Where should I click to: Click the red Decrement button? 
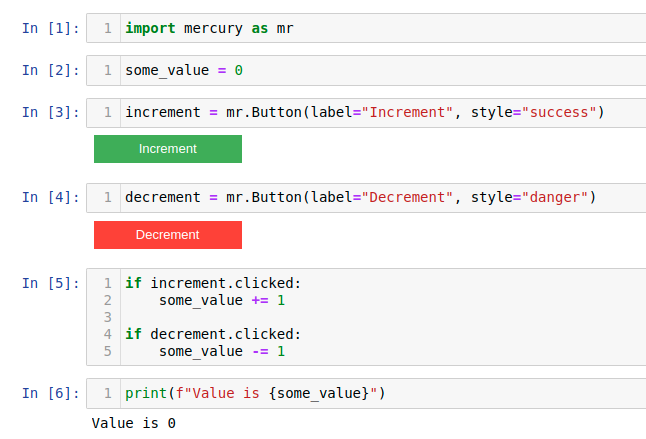pos(168,235)
